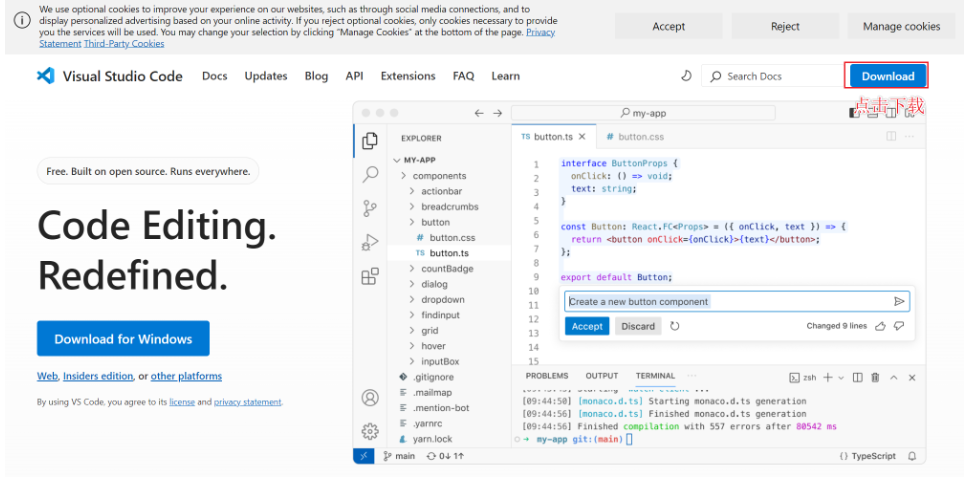The width and height of the screenshot is (965, 480).
Task: Click the Accounts icon in activity bar
Action: pos(370,398)
